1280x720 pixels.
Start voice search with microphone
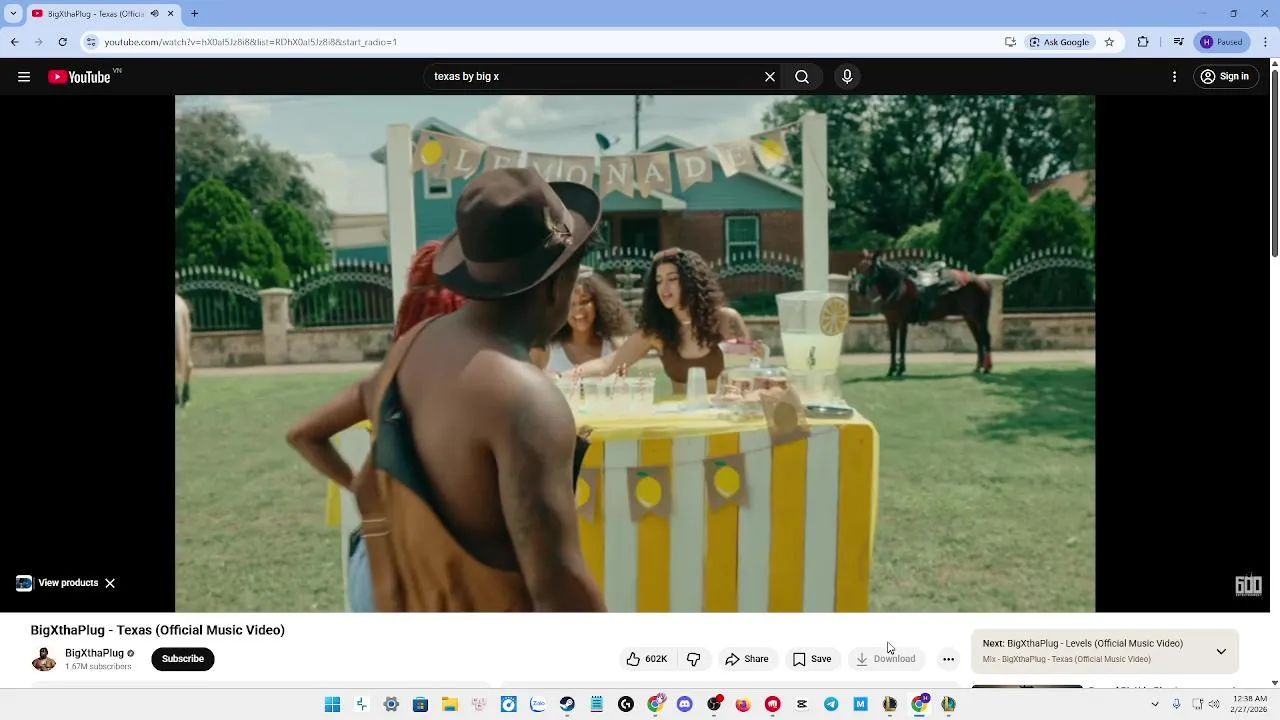847,77
